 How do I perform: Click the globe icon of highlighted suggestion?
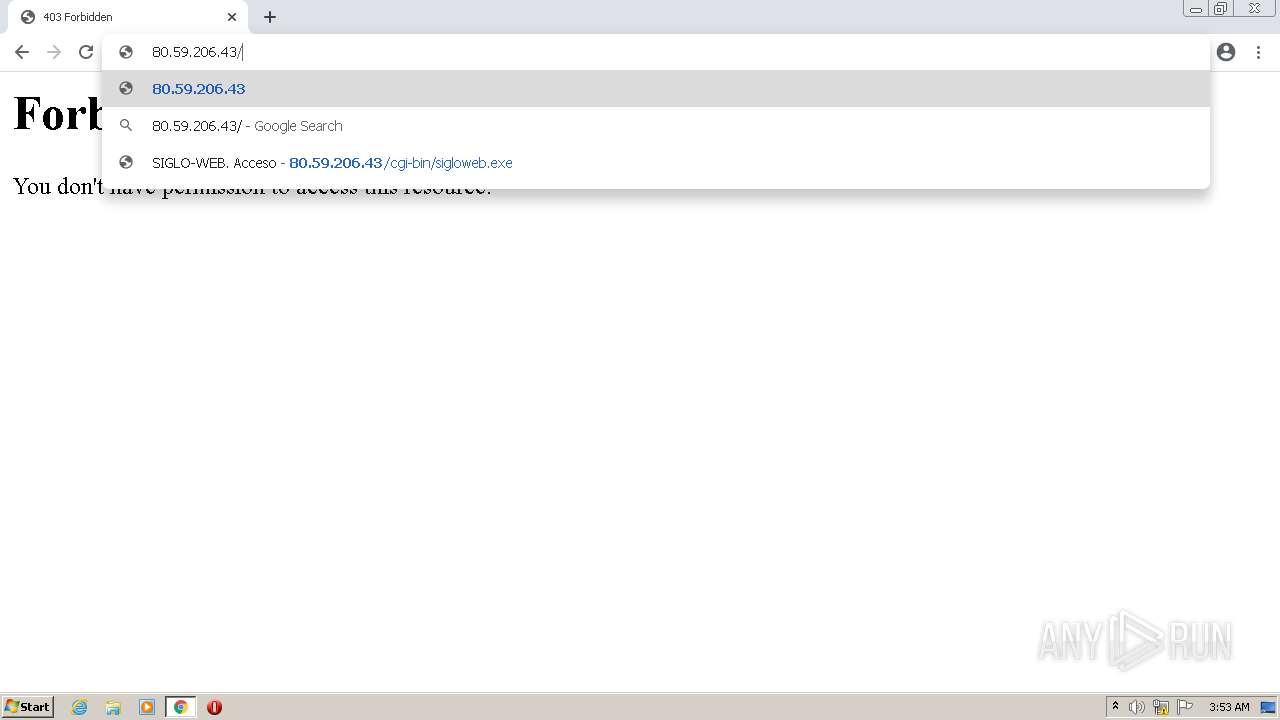pos(126,89)
